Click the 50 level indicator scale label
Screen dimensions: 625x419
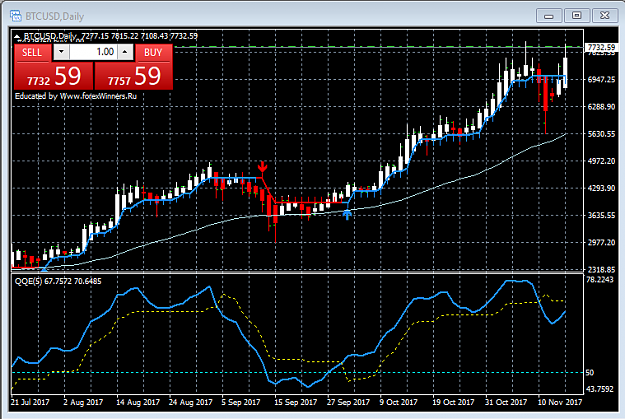coord(590,372)
